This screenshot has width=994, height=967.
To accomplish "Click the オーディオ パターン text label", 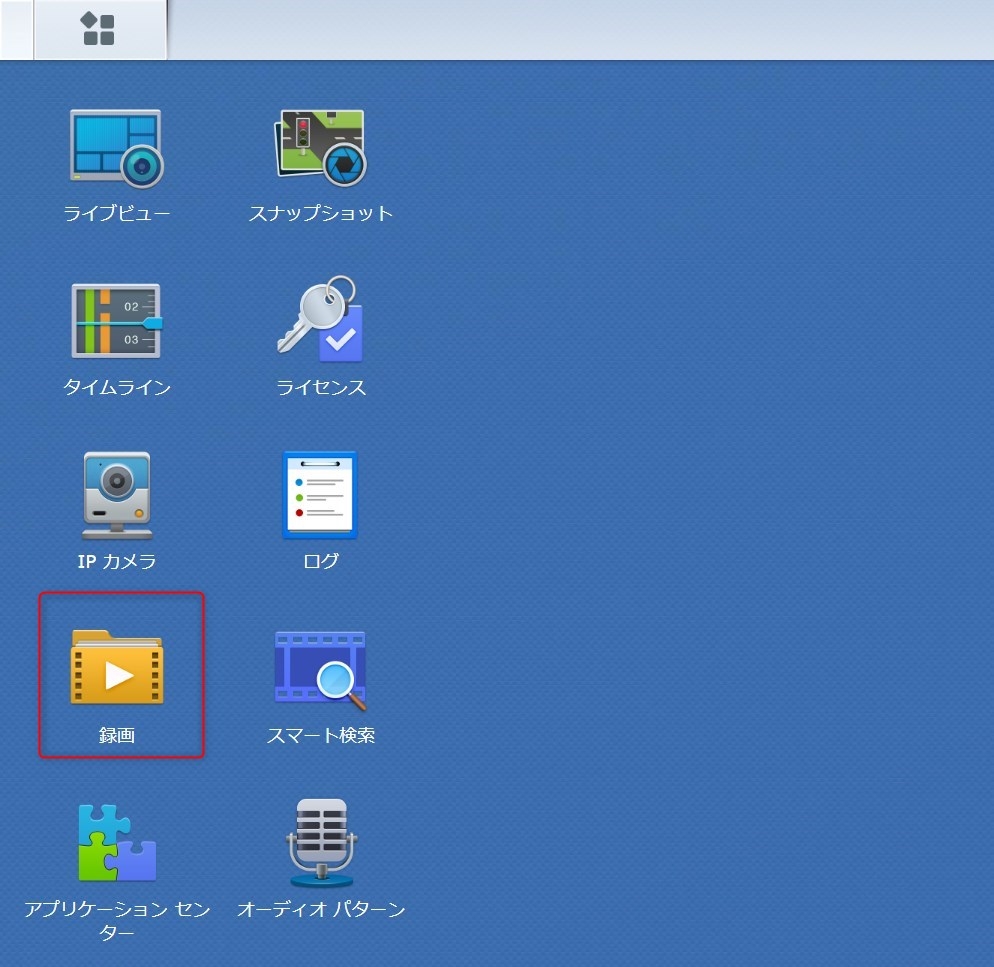I will click(320, 910).
